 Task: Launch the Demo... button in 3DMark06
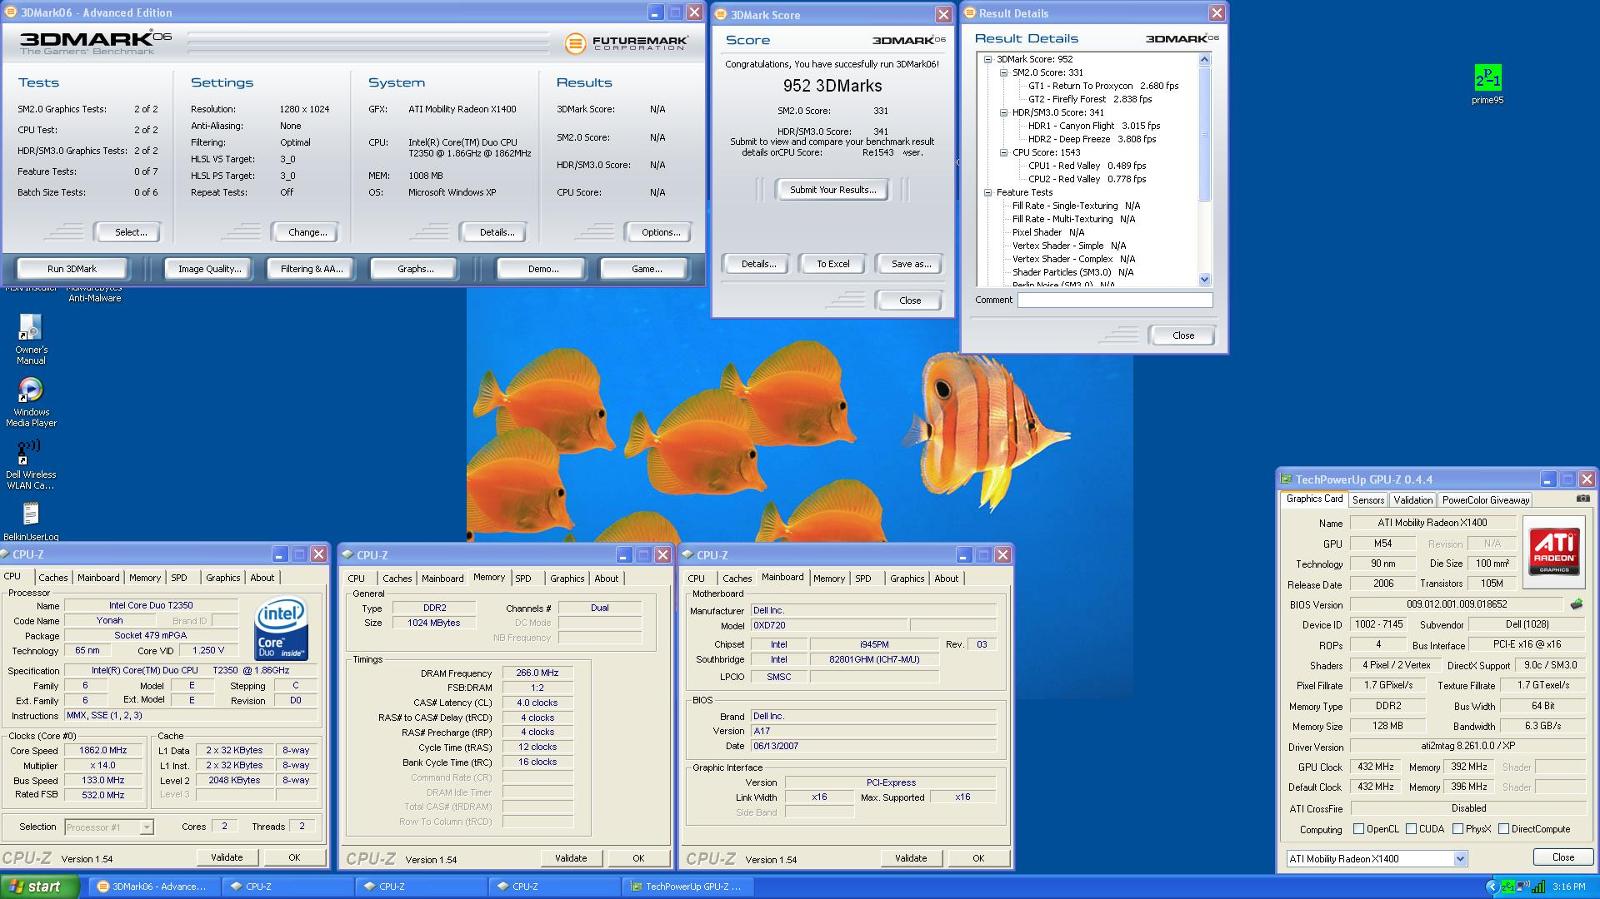pyautogui.click(x=543, y=269)
